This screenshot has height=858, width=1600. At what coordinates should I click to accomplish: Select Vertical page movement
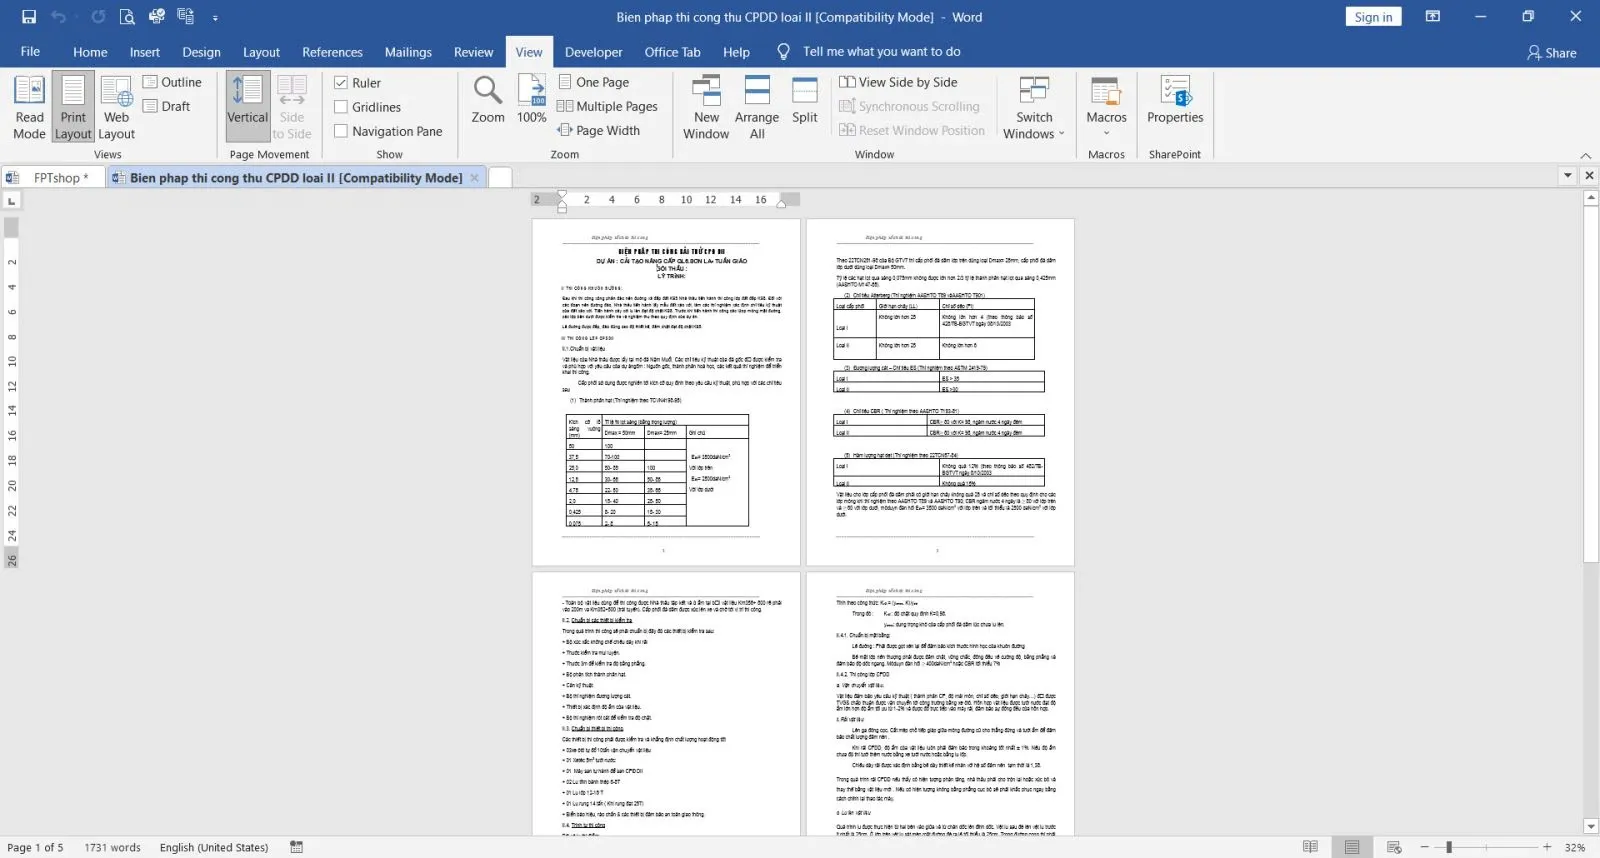click(247, 107)
